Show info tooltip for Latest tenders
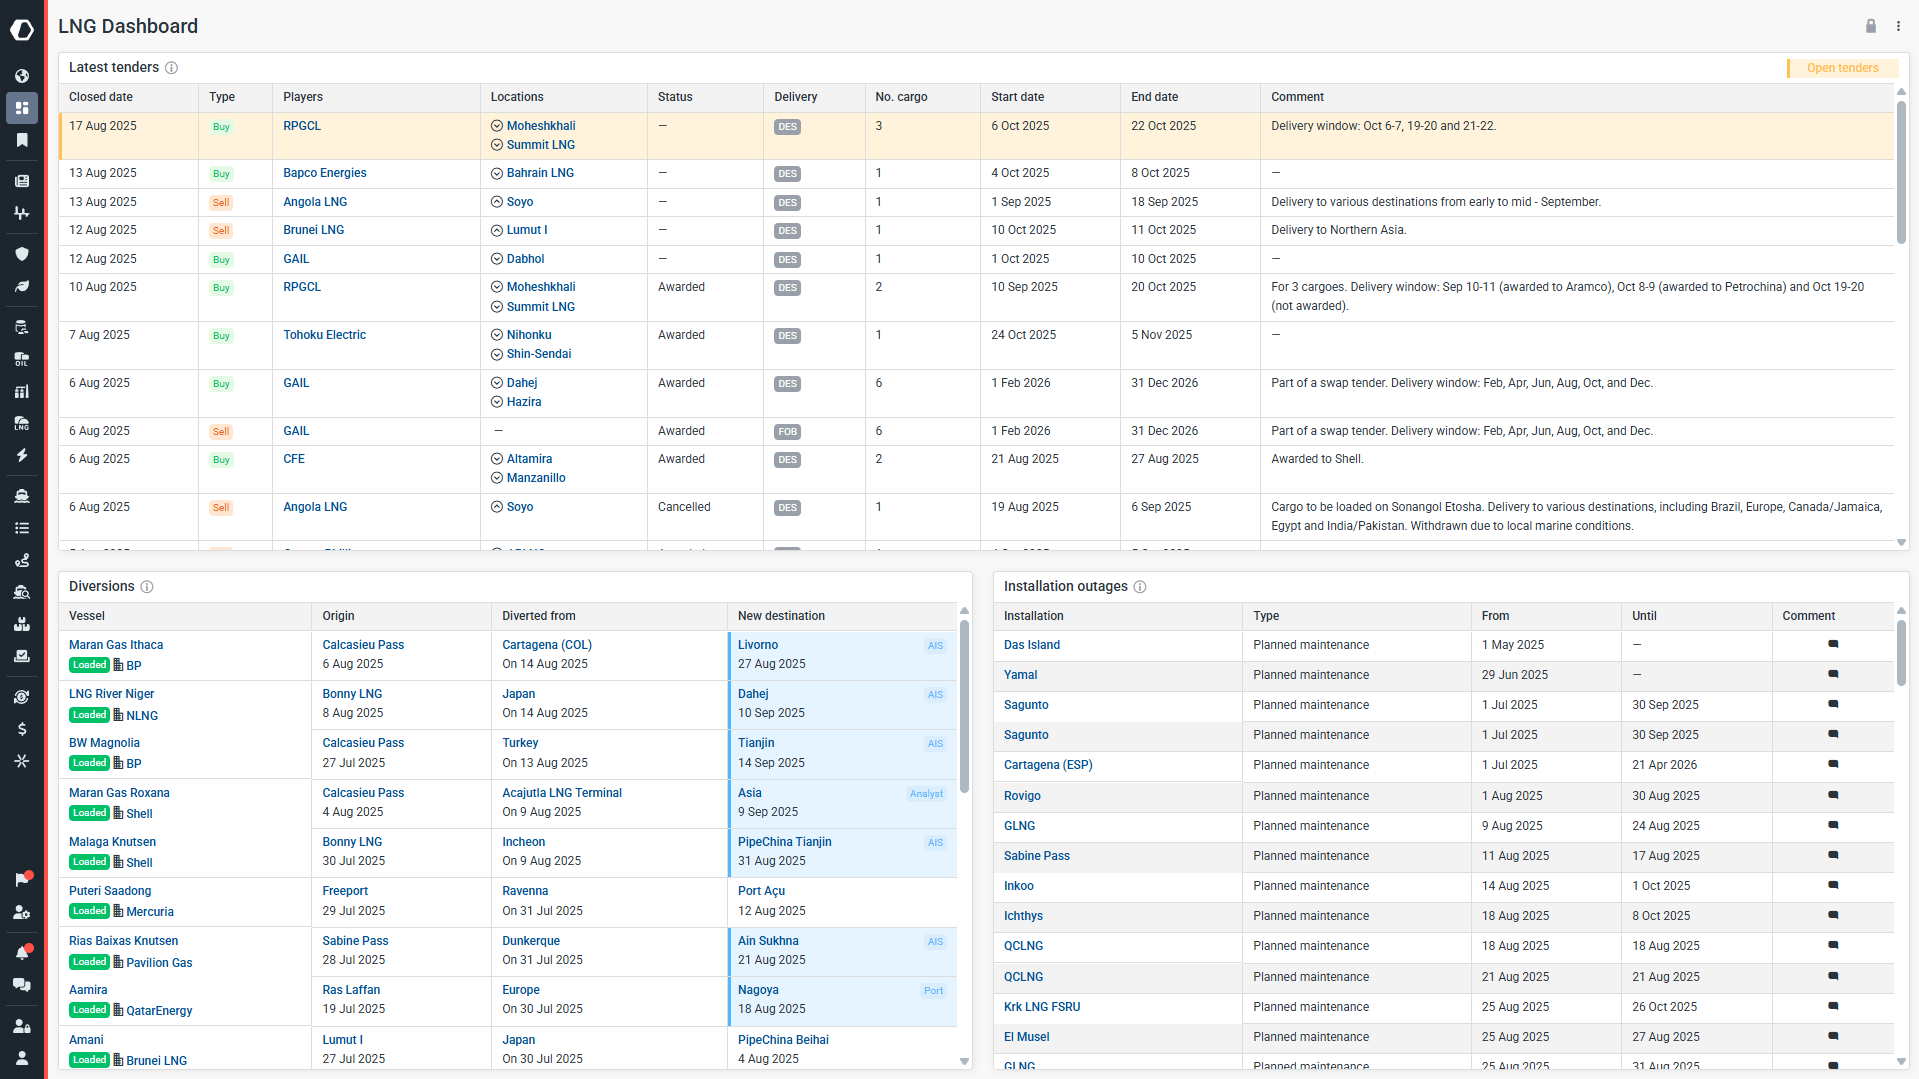This screenshot has height=1079, width=1919. 171,68
